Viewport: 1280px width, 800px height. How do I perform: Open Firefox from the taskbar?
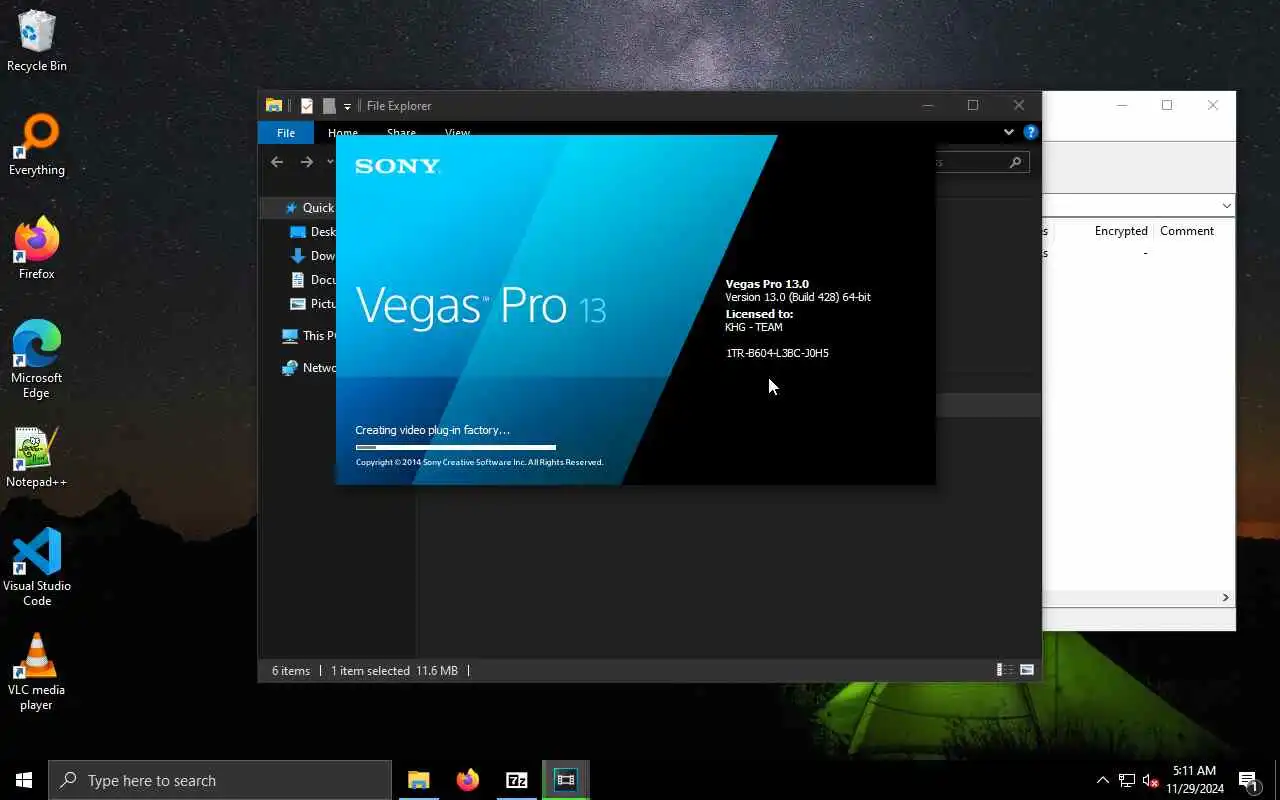[x=468, y=780]
